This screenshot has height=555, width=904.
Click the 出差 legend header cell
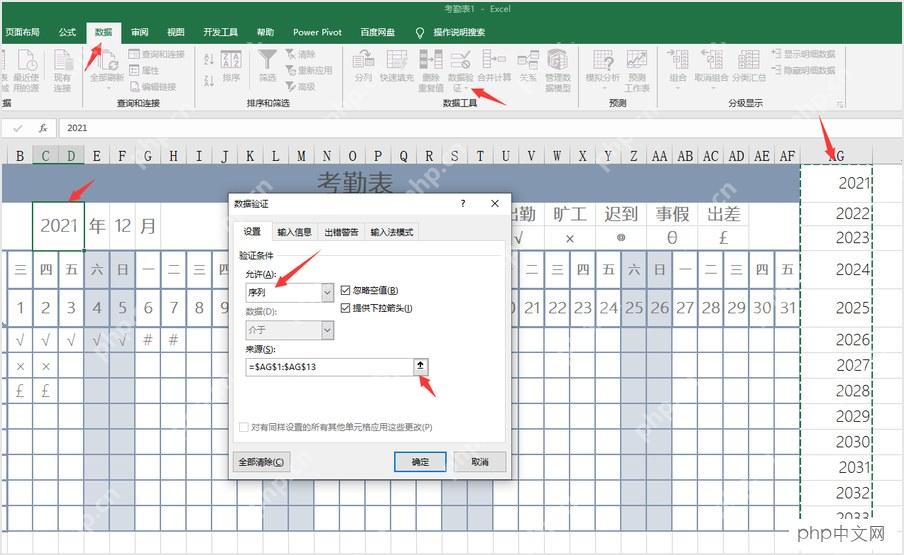724,214
